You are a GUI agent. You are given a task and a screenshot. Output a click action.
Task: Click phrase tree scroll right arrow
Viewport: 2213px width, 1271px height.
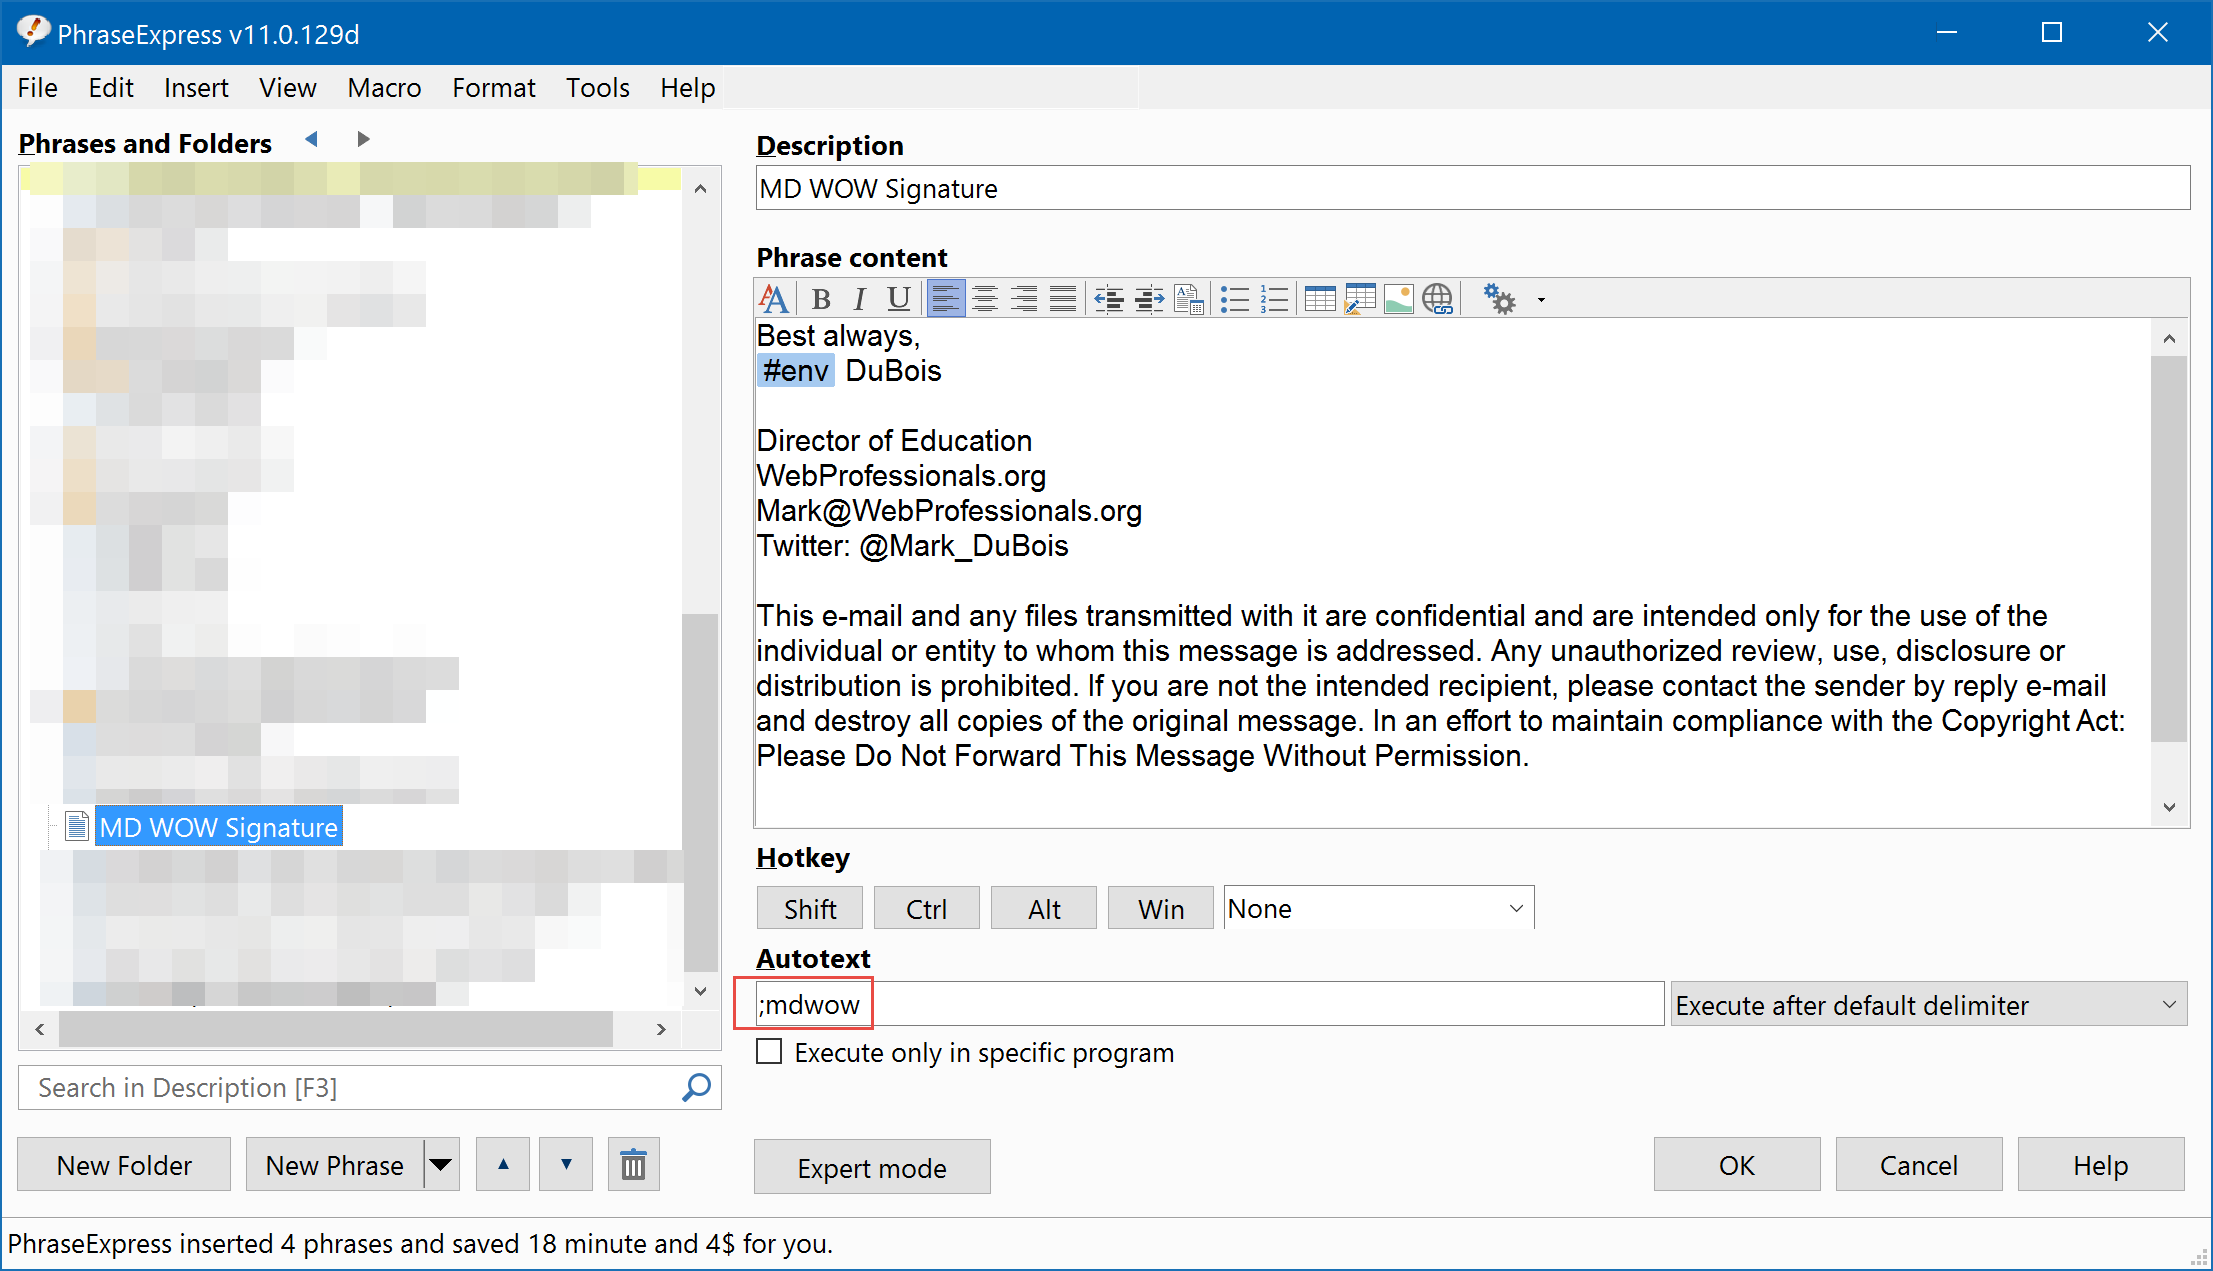(661, 1029)
